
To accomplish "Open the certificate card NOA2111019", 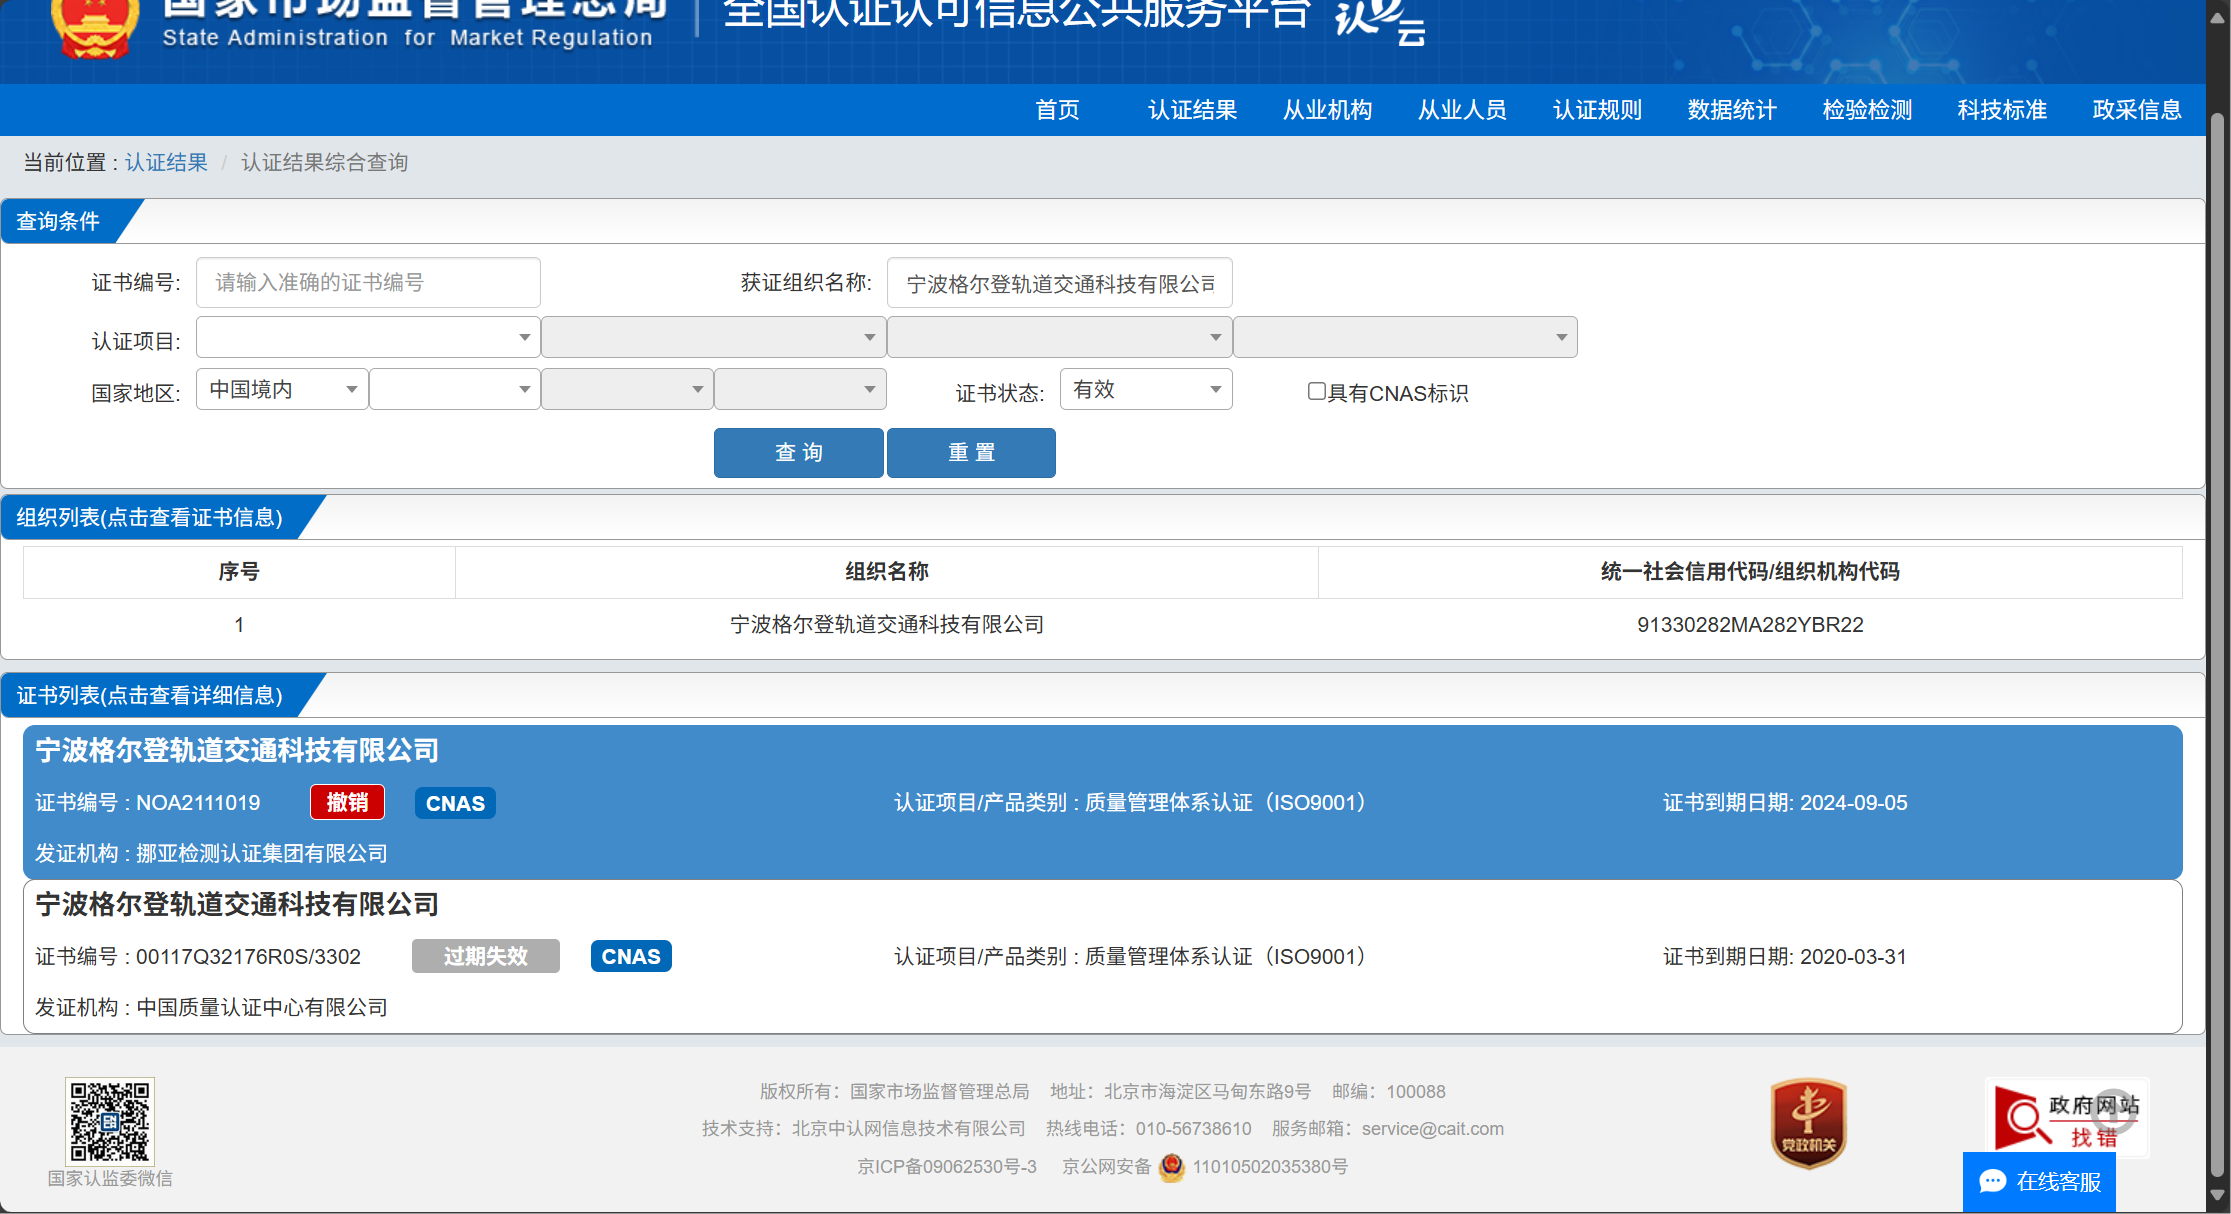I will 1102,802.
